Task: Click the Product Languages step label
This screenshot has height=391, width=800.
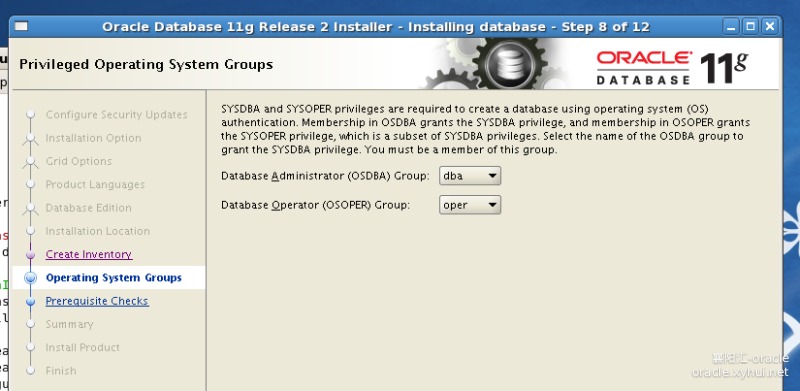Action: pos(95,185)
